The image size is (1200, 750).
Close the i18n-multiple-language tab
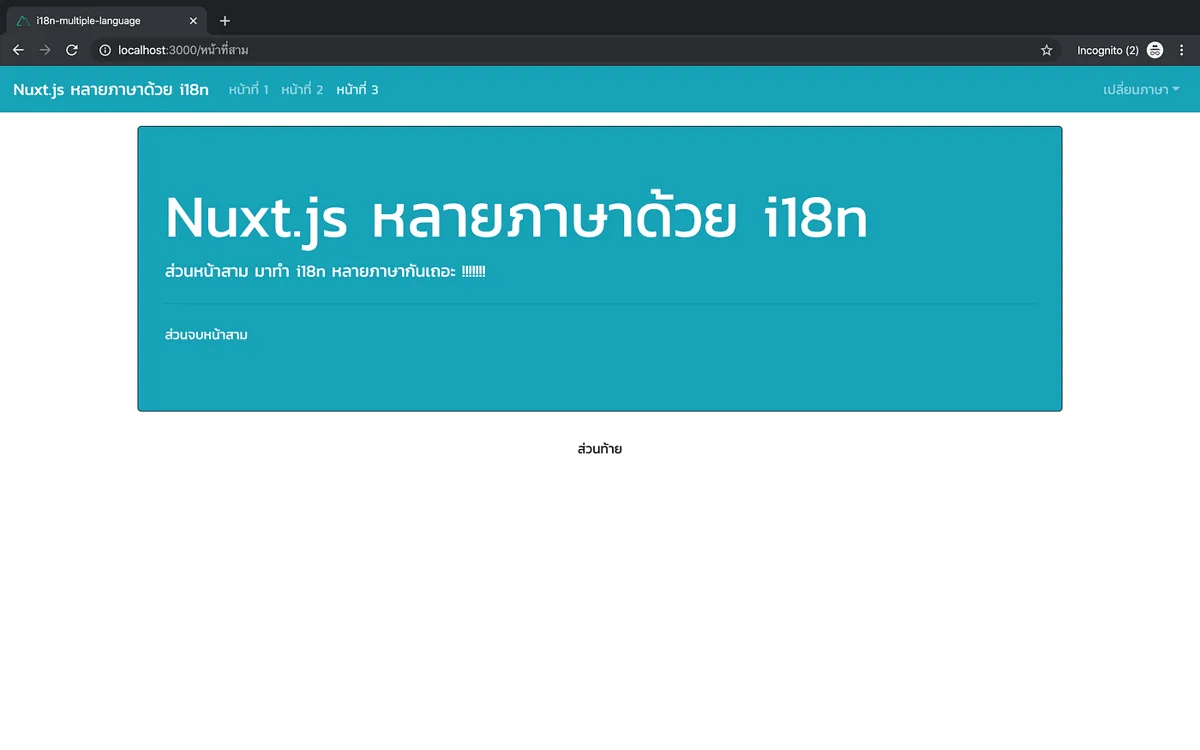pos(193,21)
